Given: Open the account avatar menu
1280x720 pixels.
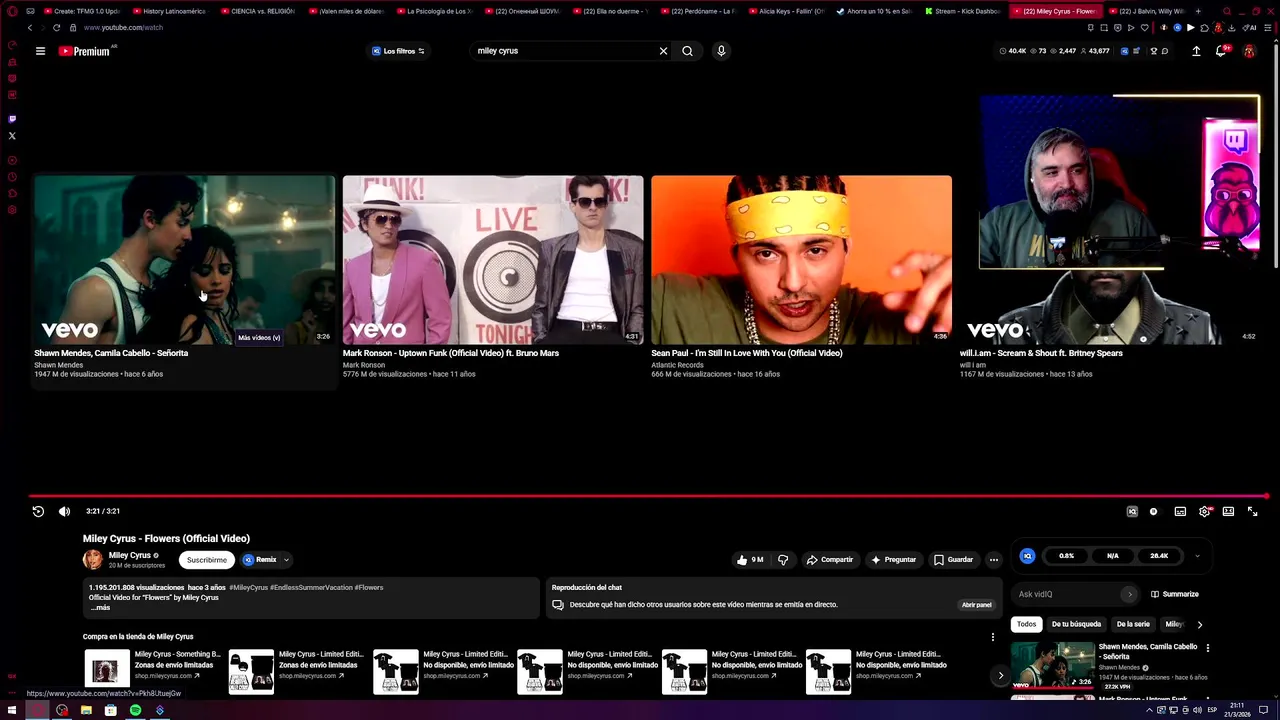Looking at the screenshot, I should pos(1249,51).
